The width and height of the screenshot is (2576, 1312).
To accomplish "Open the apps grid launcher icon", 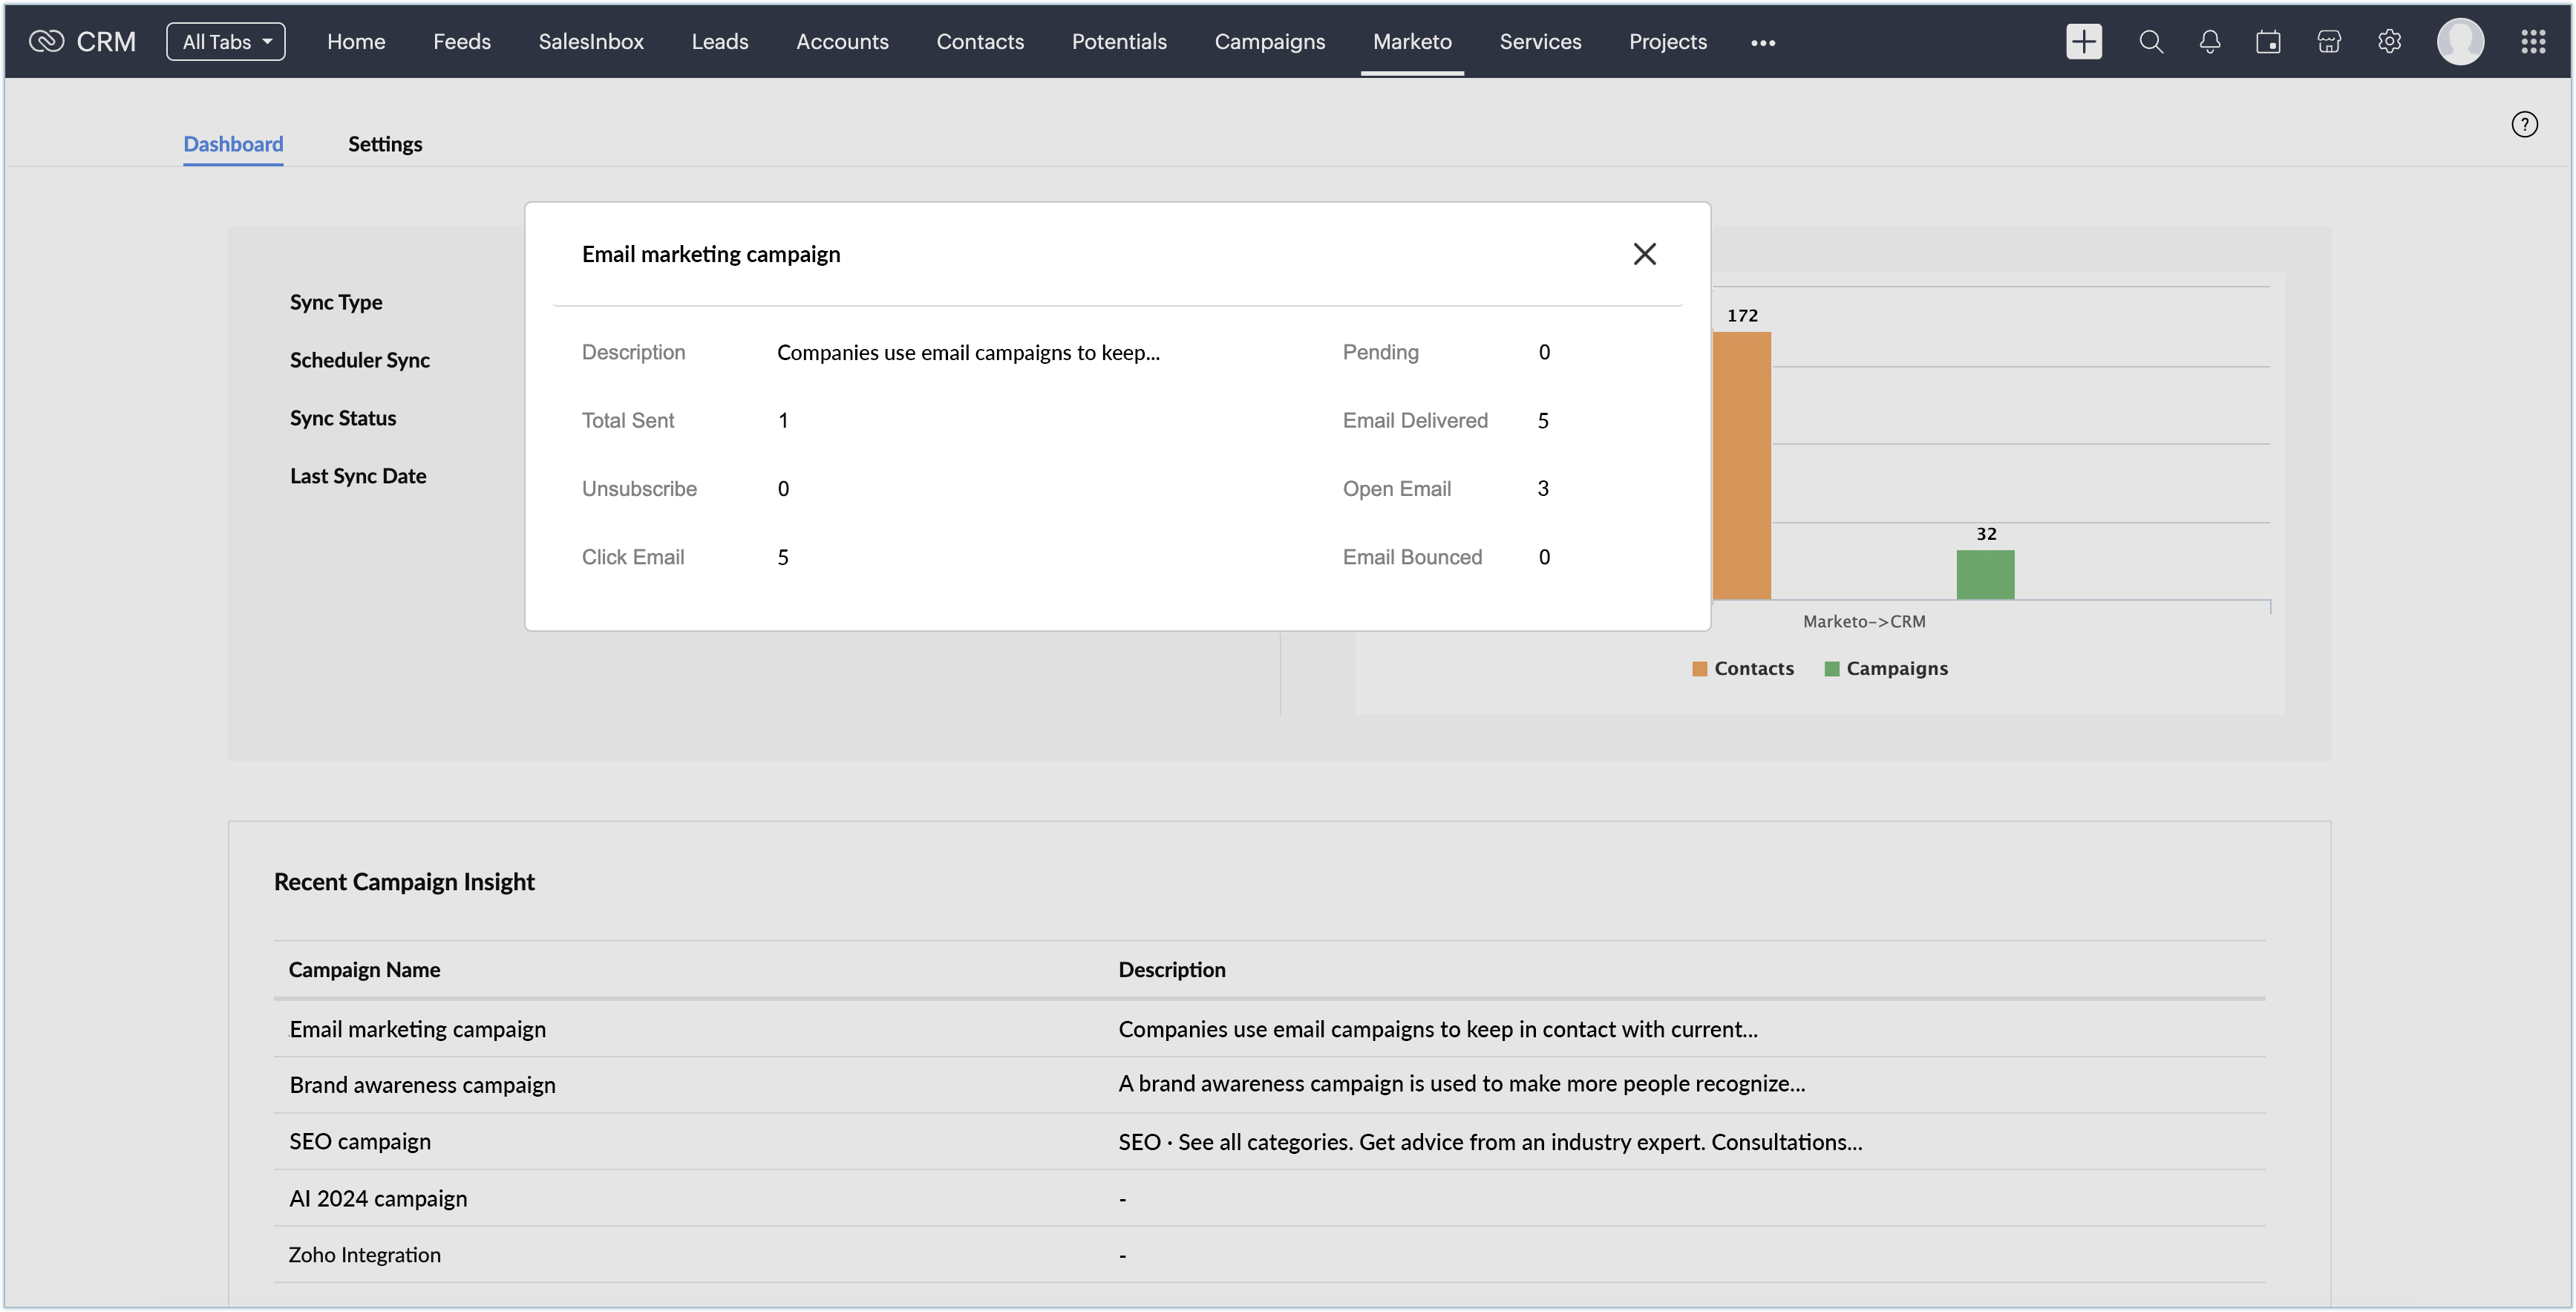I will 2532,42.
